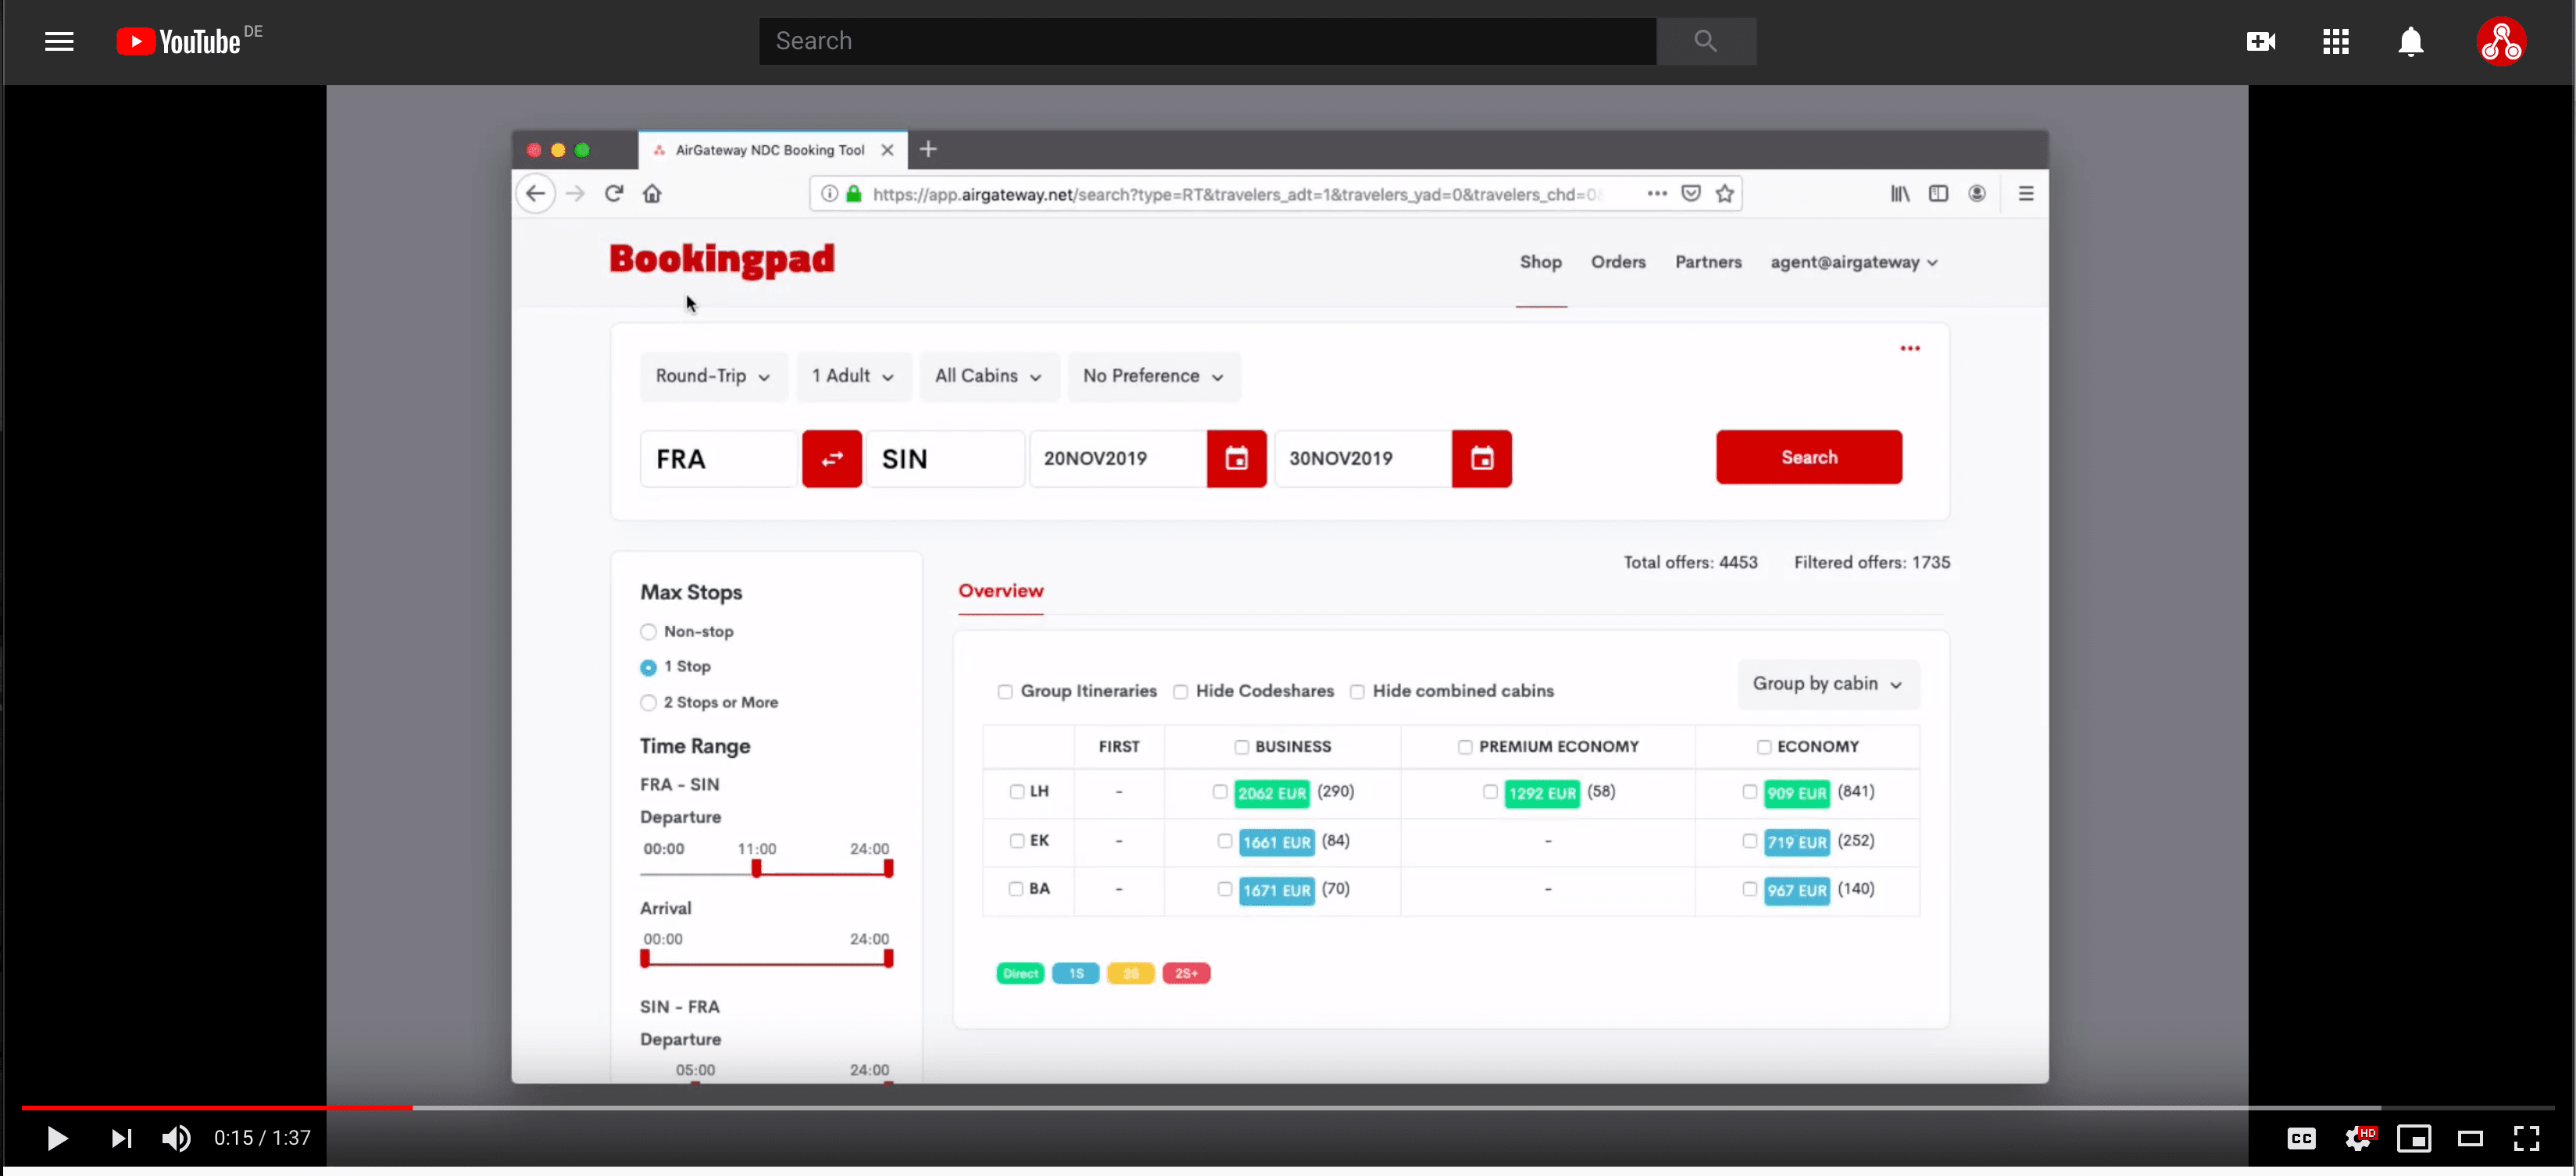Open the Orders menu item
Screen dimensions: 2576x1176
click(1617, 261)
